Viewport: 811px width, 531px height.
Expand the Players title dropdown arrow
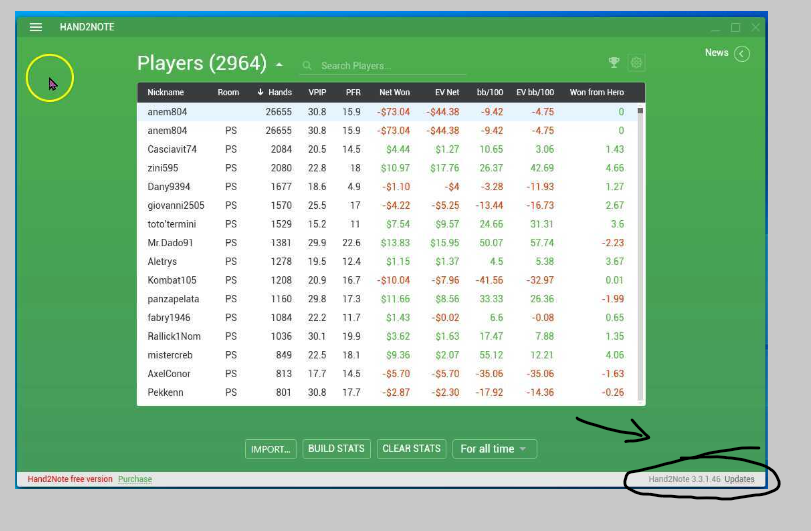[279, 65]
